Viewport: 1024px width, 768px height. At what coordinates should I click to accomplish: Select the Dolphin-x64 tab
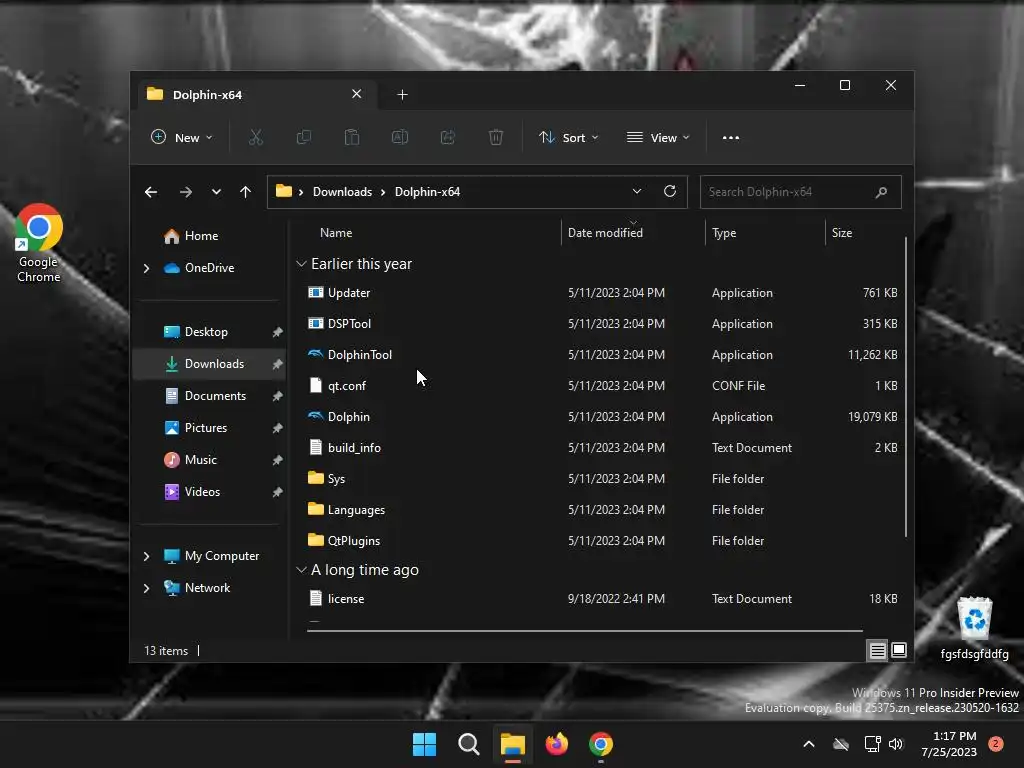[x=255, y=95]
